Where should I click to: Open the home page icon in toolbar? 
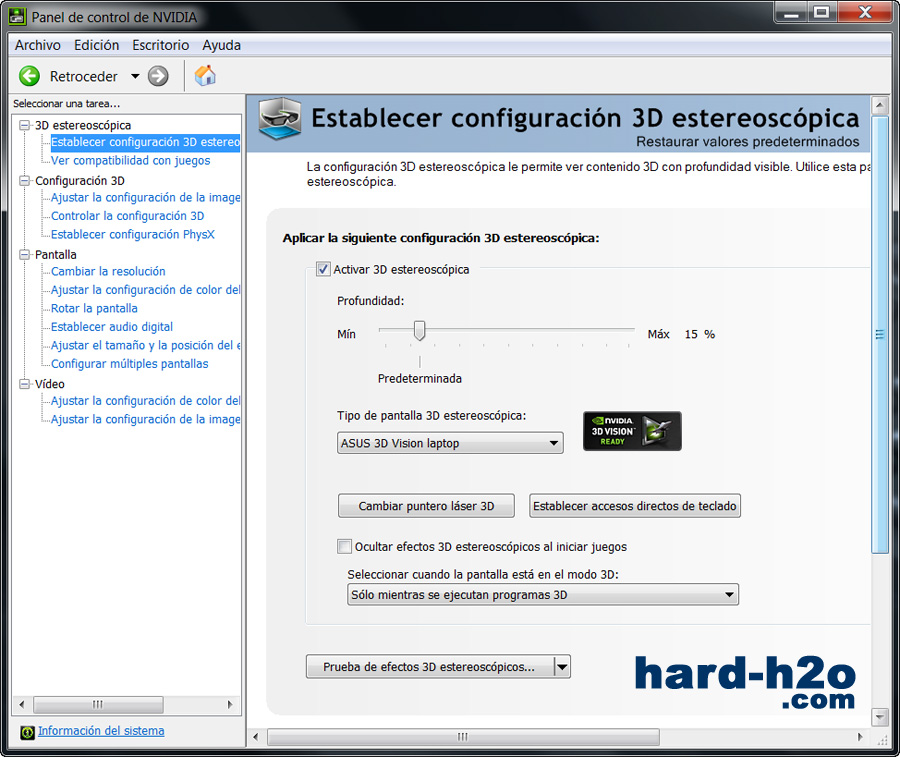[205, 76]
